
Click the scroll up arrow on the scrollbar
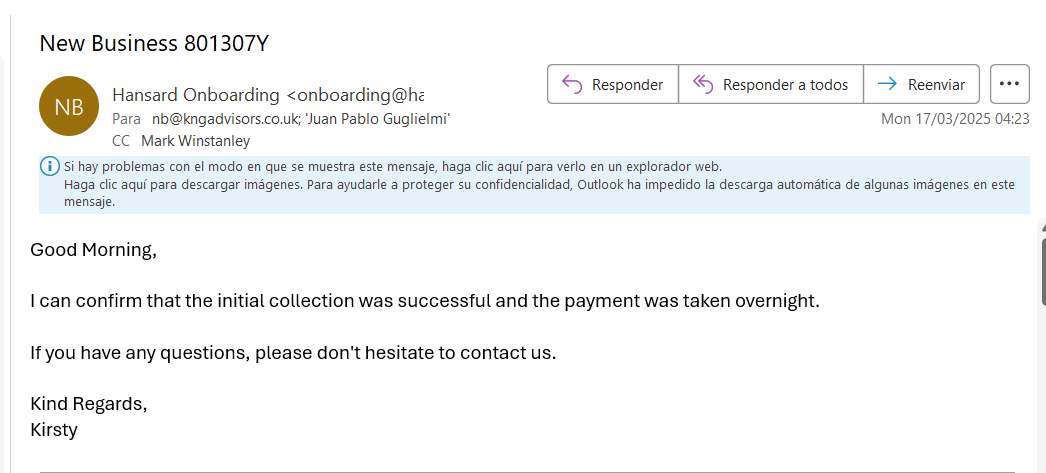click(1041, 227)
